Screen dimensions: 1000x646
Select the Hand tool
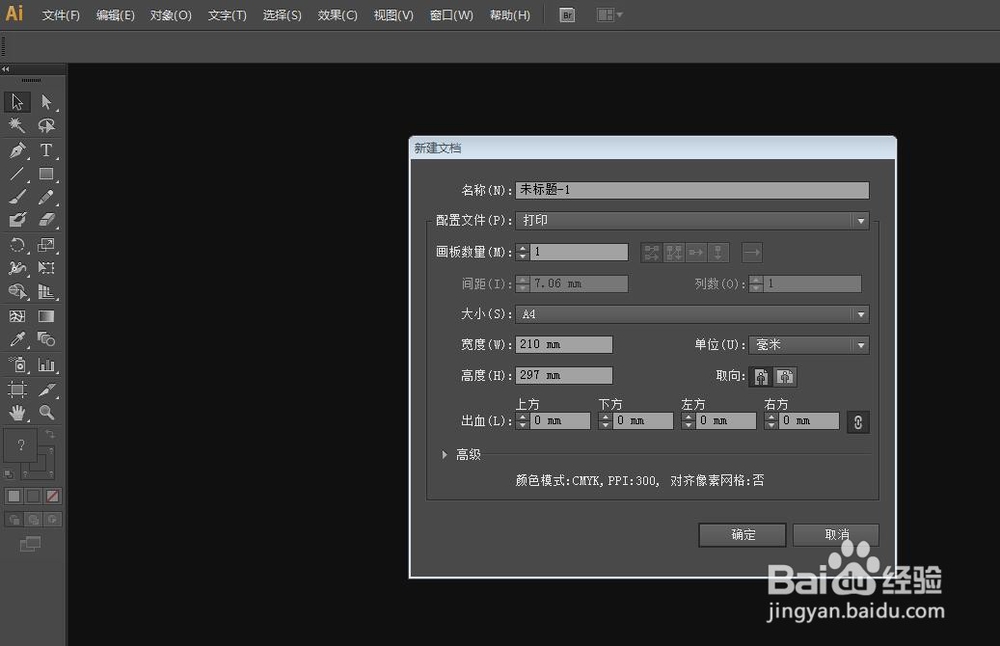(x=15, y=412)
